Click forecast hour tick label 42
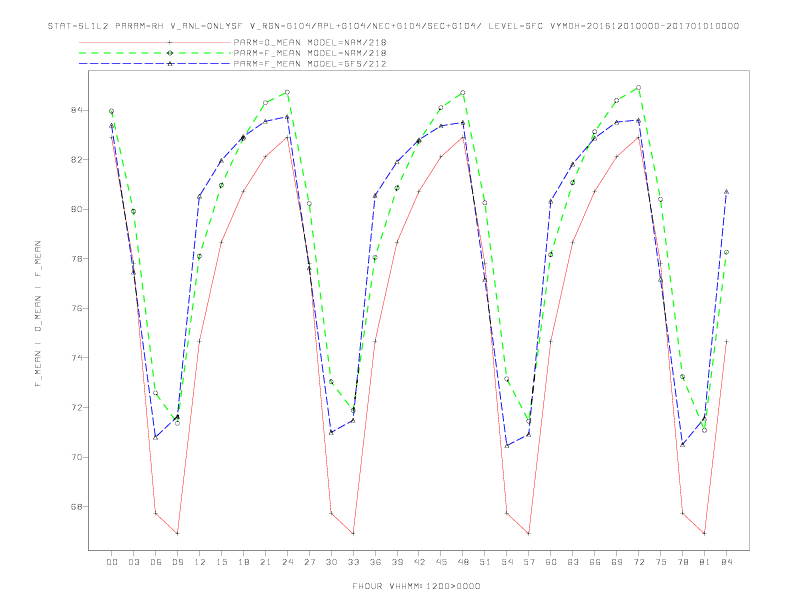This screenshot has height=612, width=792. click(419, 562)
